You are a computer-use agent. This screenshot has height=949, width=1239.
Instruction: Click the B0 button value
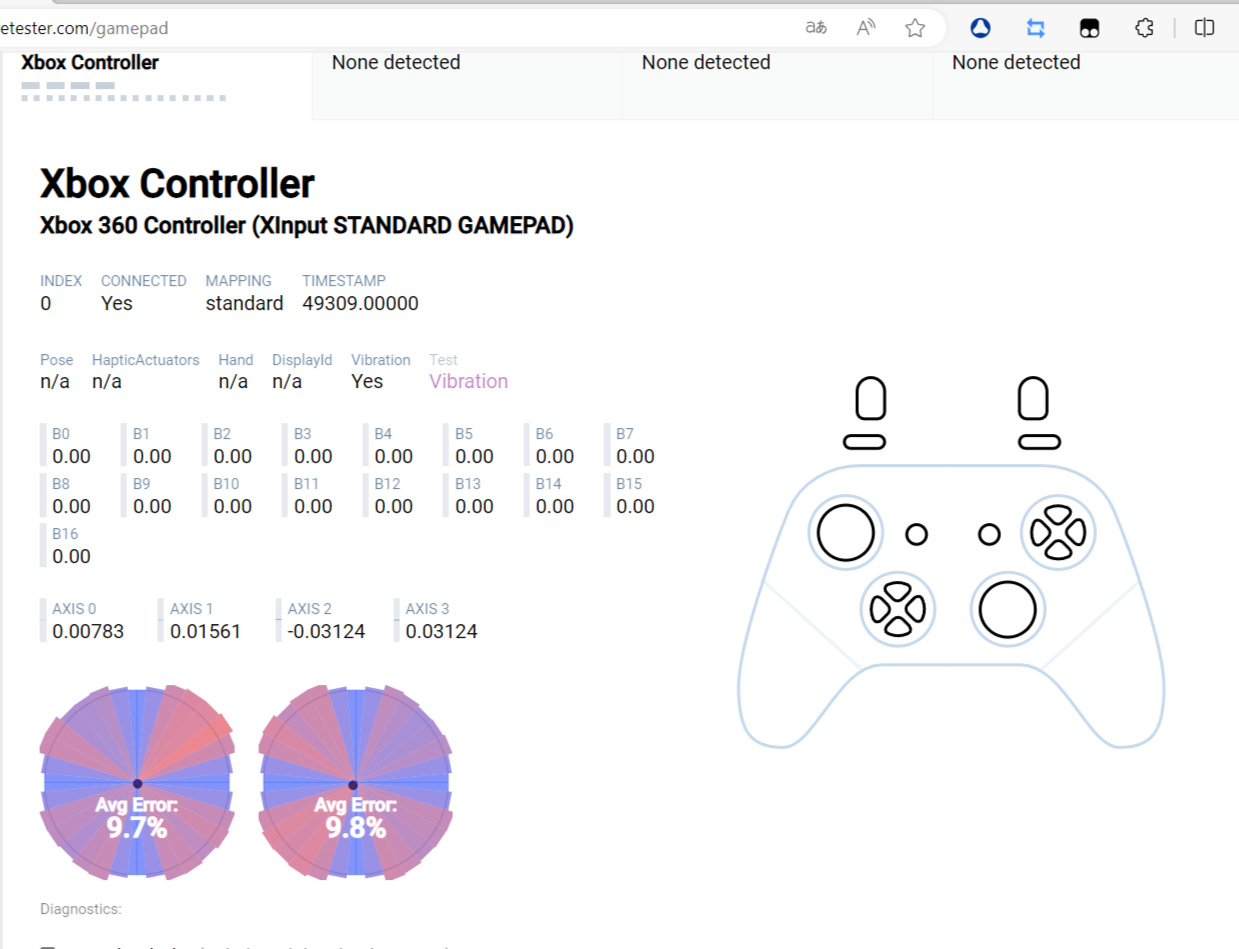71,456
